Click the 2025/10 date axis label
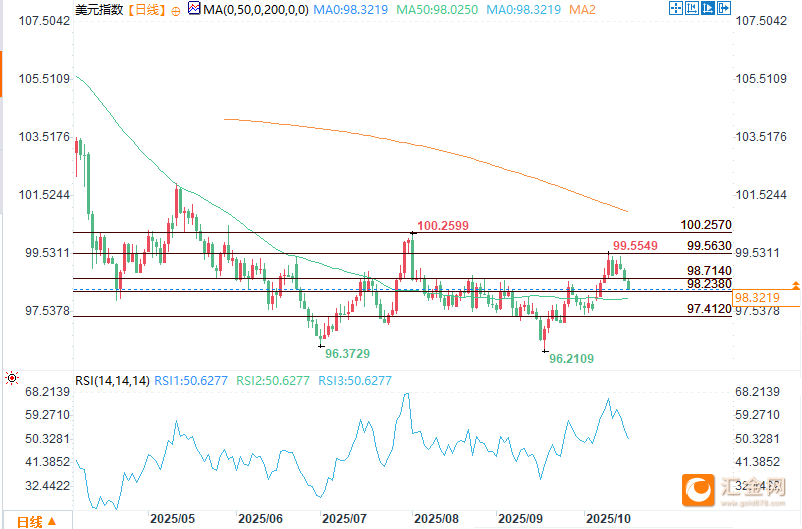 pyautogui.click(x=608, y=519)
